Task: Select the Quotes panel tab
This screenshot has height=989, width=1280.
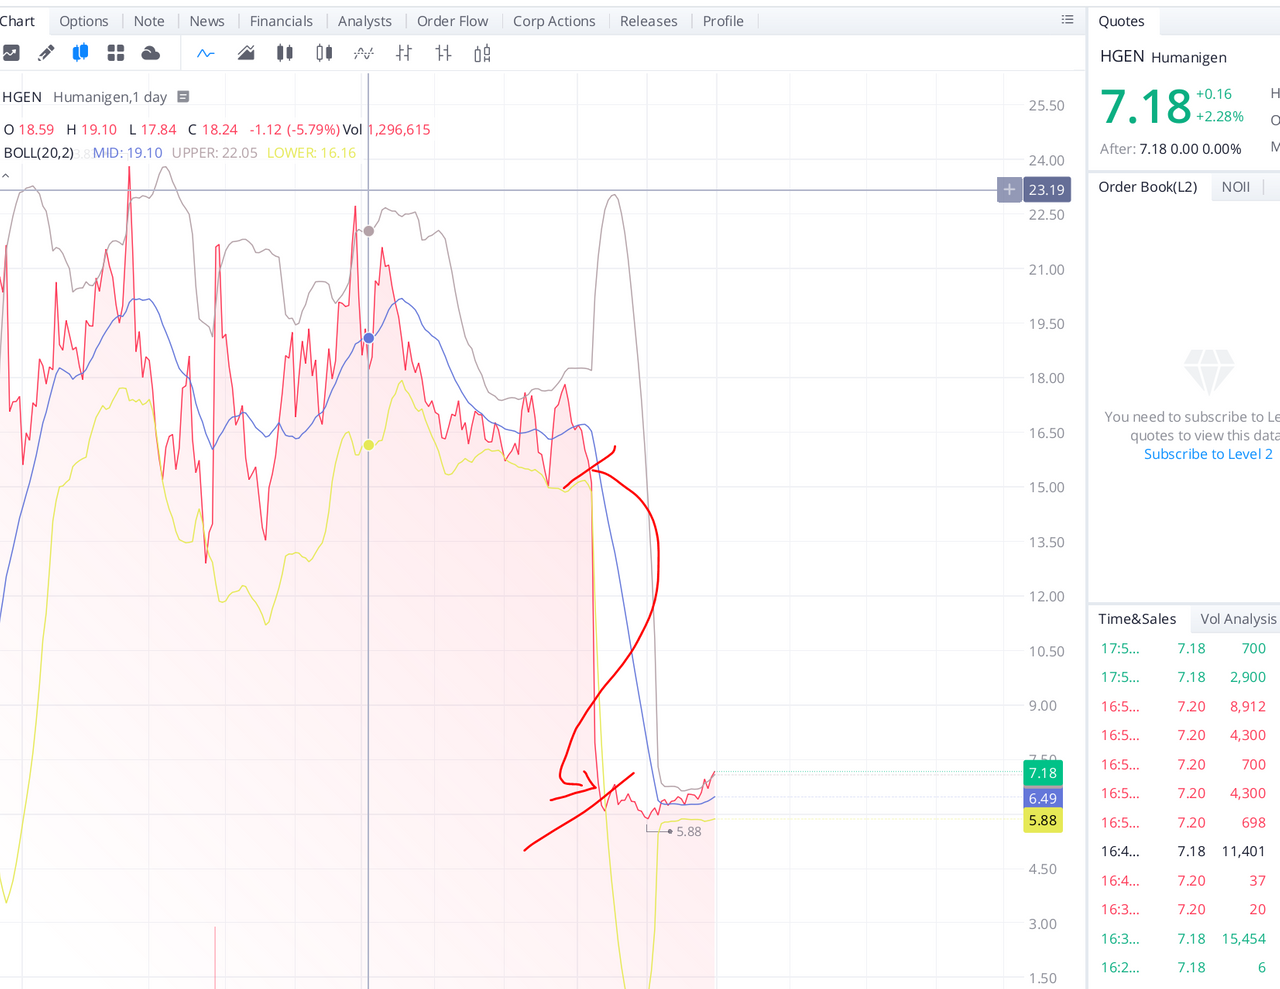Action: [x=1121, y=21]
